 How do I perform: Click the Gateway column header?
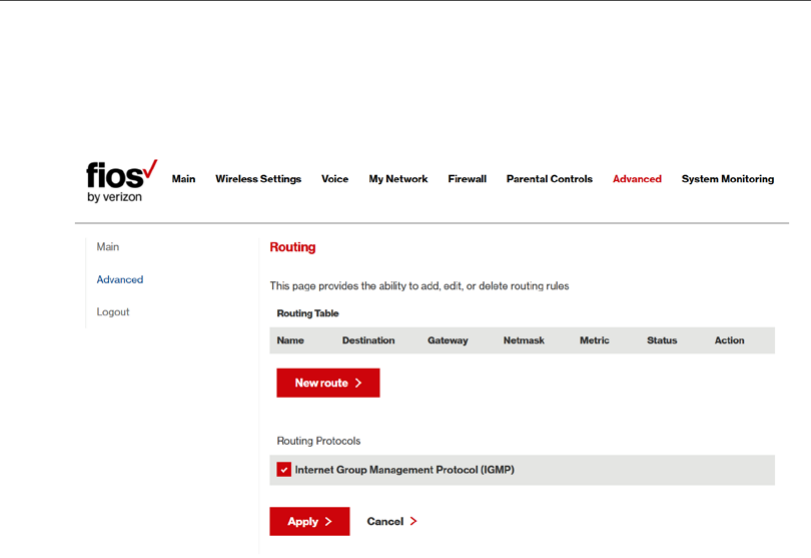point(447,340)
